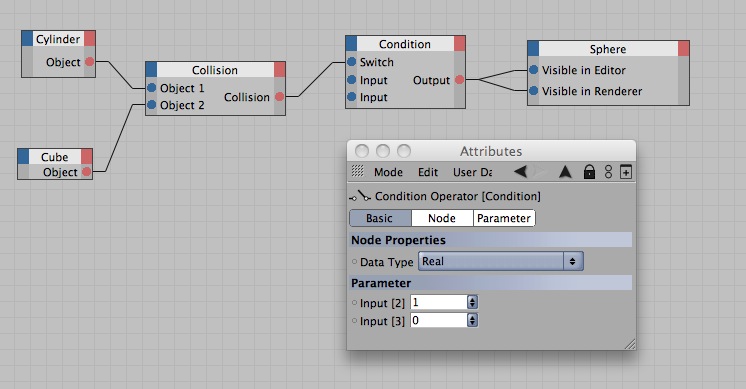Select the Collision node title bar

click(215, 70)
